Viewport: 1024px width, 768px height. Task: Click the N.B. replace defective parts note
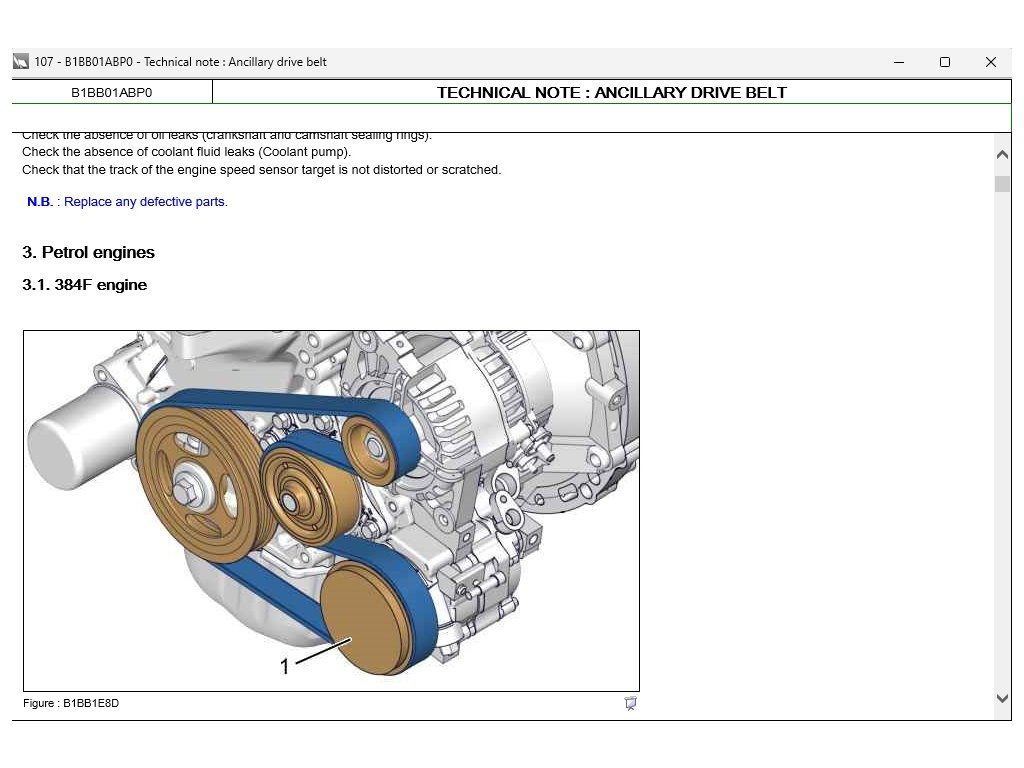(127, 202)
